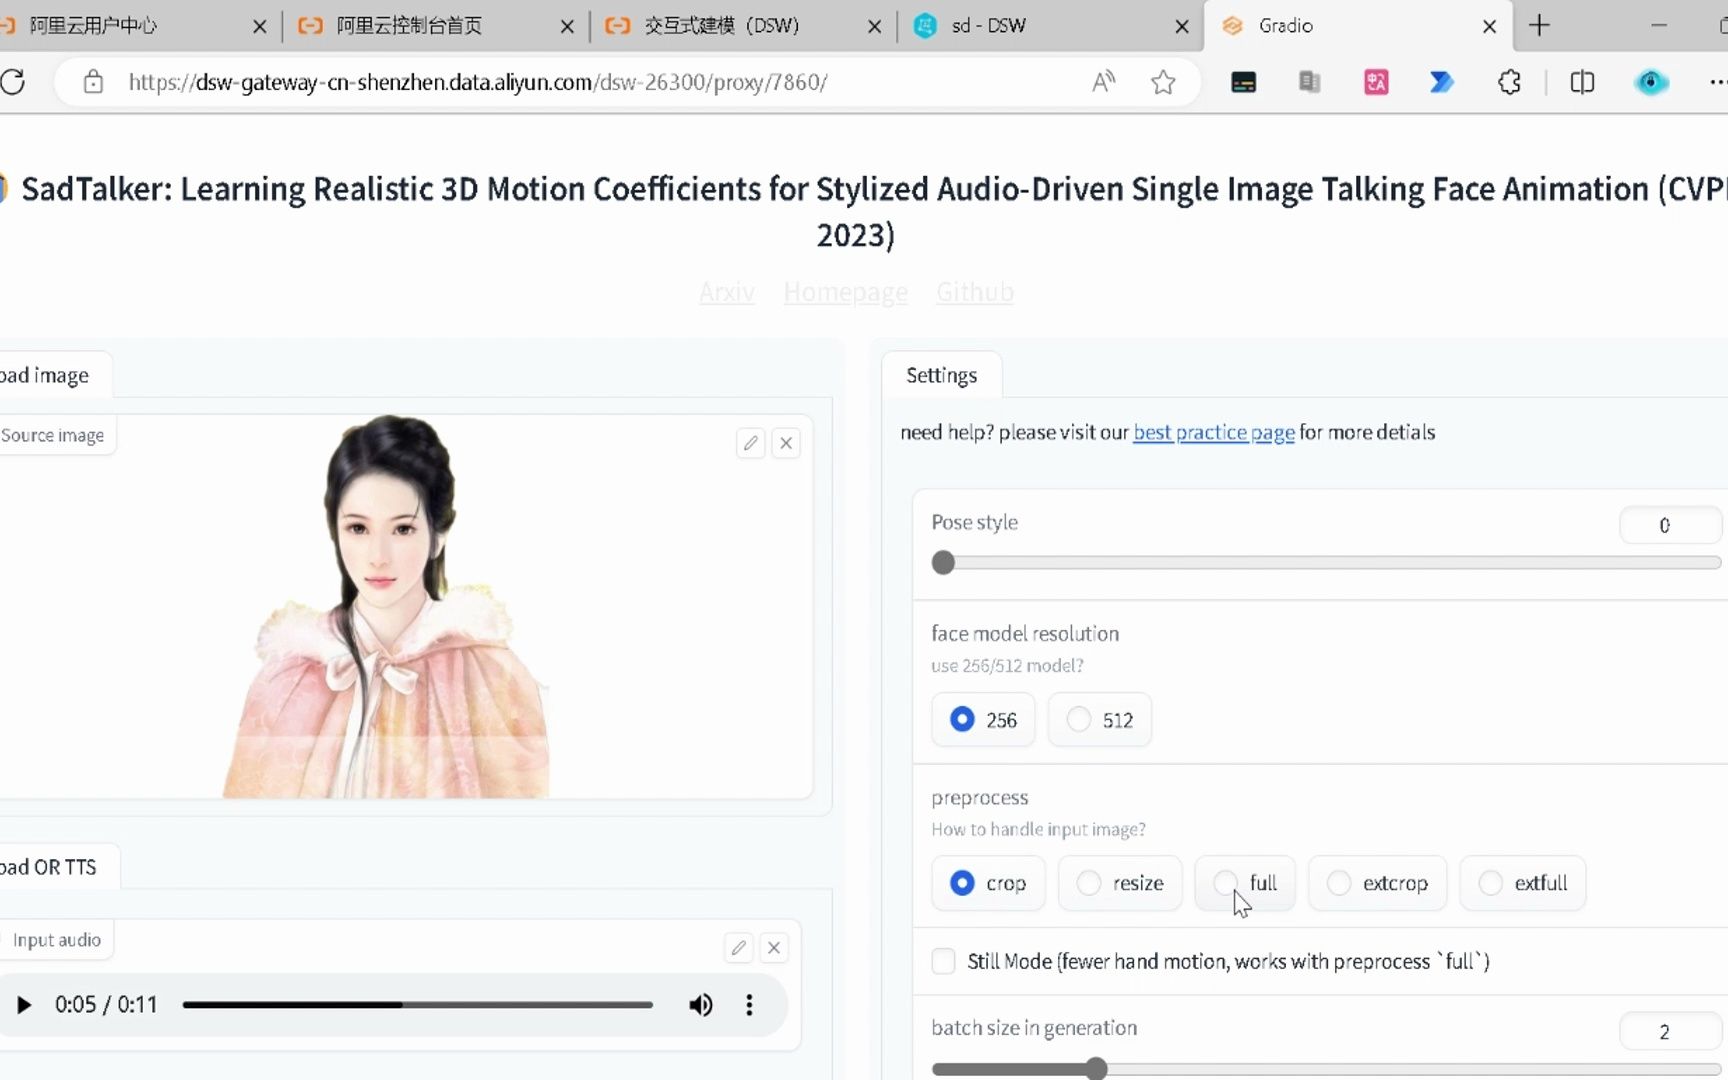Click the batch size number field

tap(1670, 1031)
